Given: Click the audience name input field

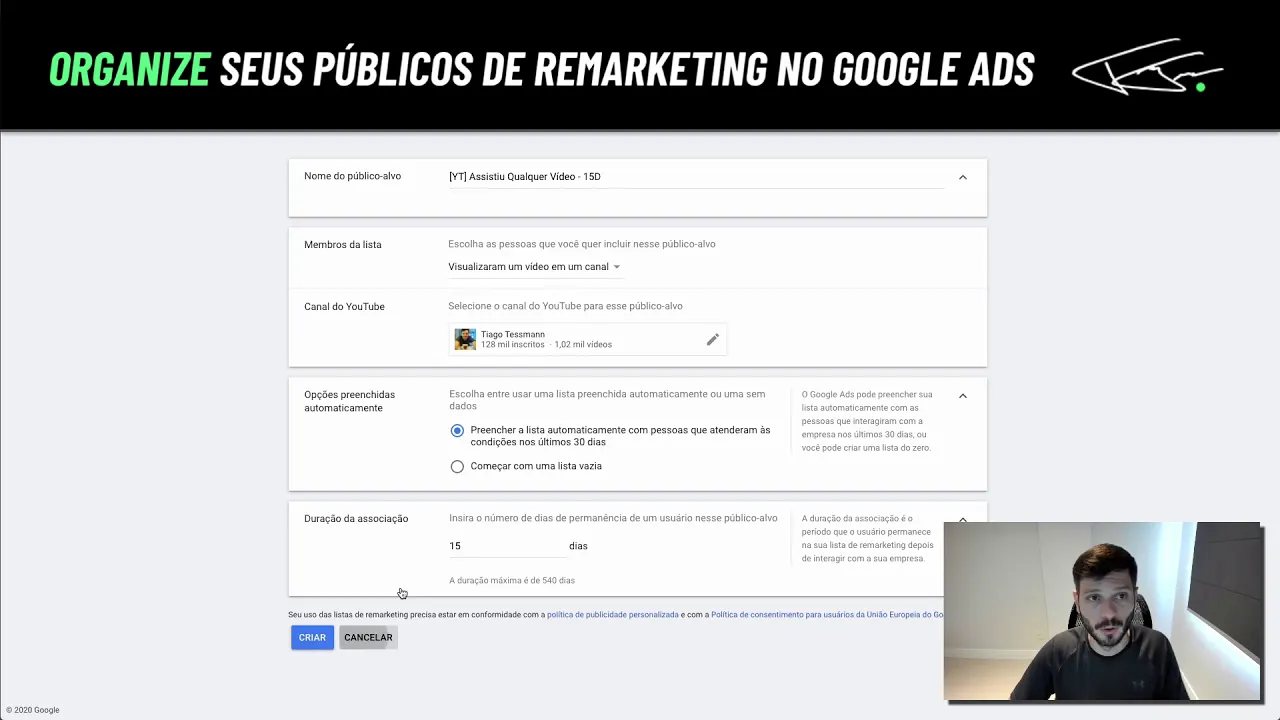Looking at the screenshot, I should point(696,177).
